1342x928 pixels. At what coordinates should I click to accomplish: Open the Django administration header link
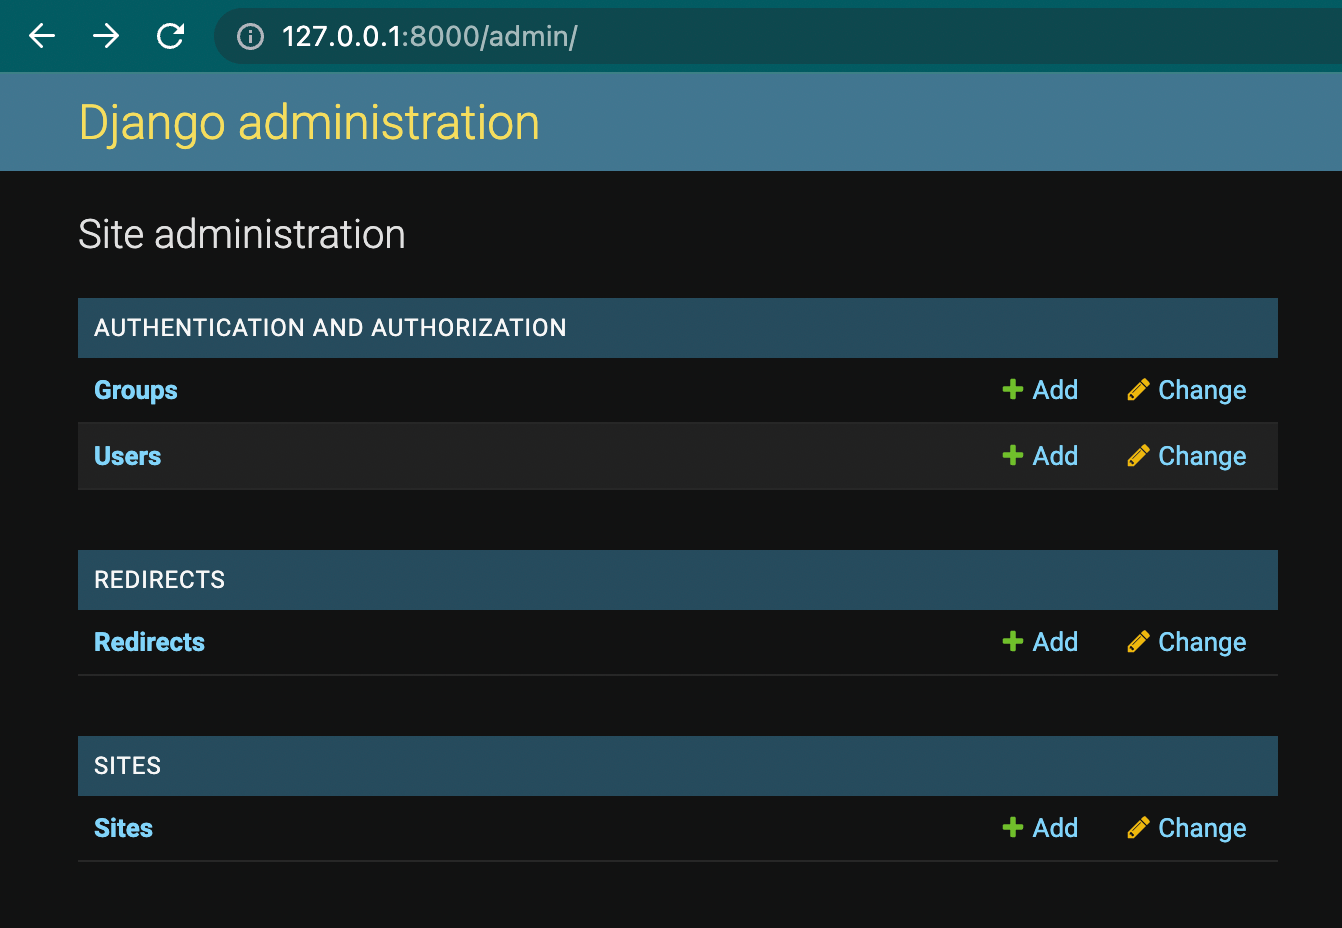(x=309, y=123)
